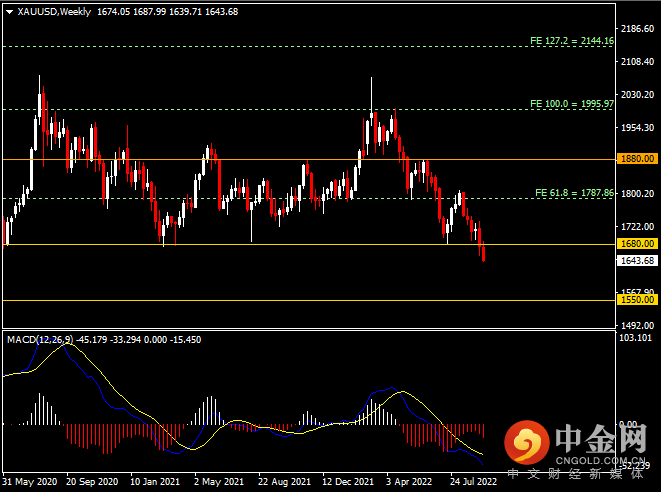Click the 2186.60 price scale value
The width and height of the screenshot is (661, 492).
coord(637,29)
